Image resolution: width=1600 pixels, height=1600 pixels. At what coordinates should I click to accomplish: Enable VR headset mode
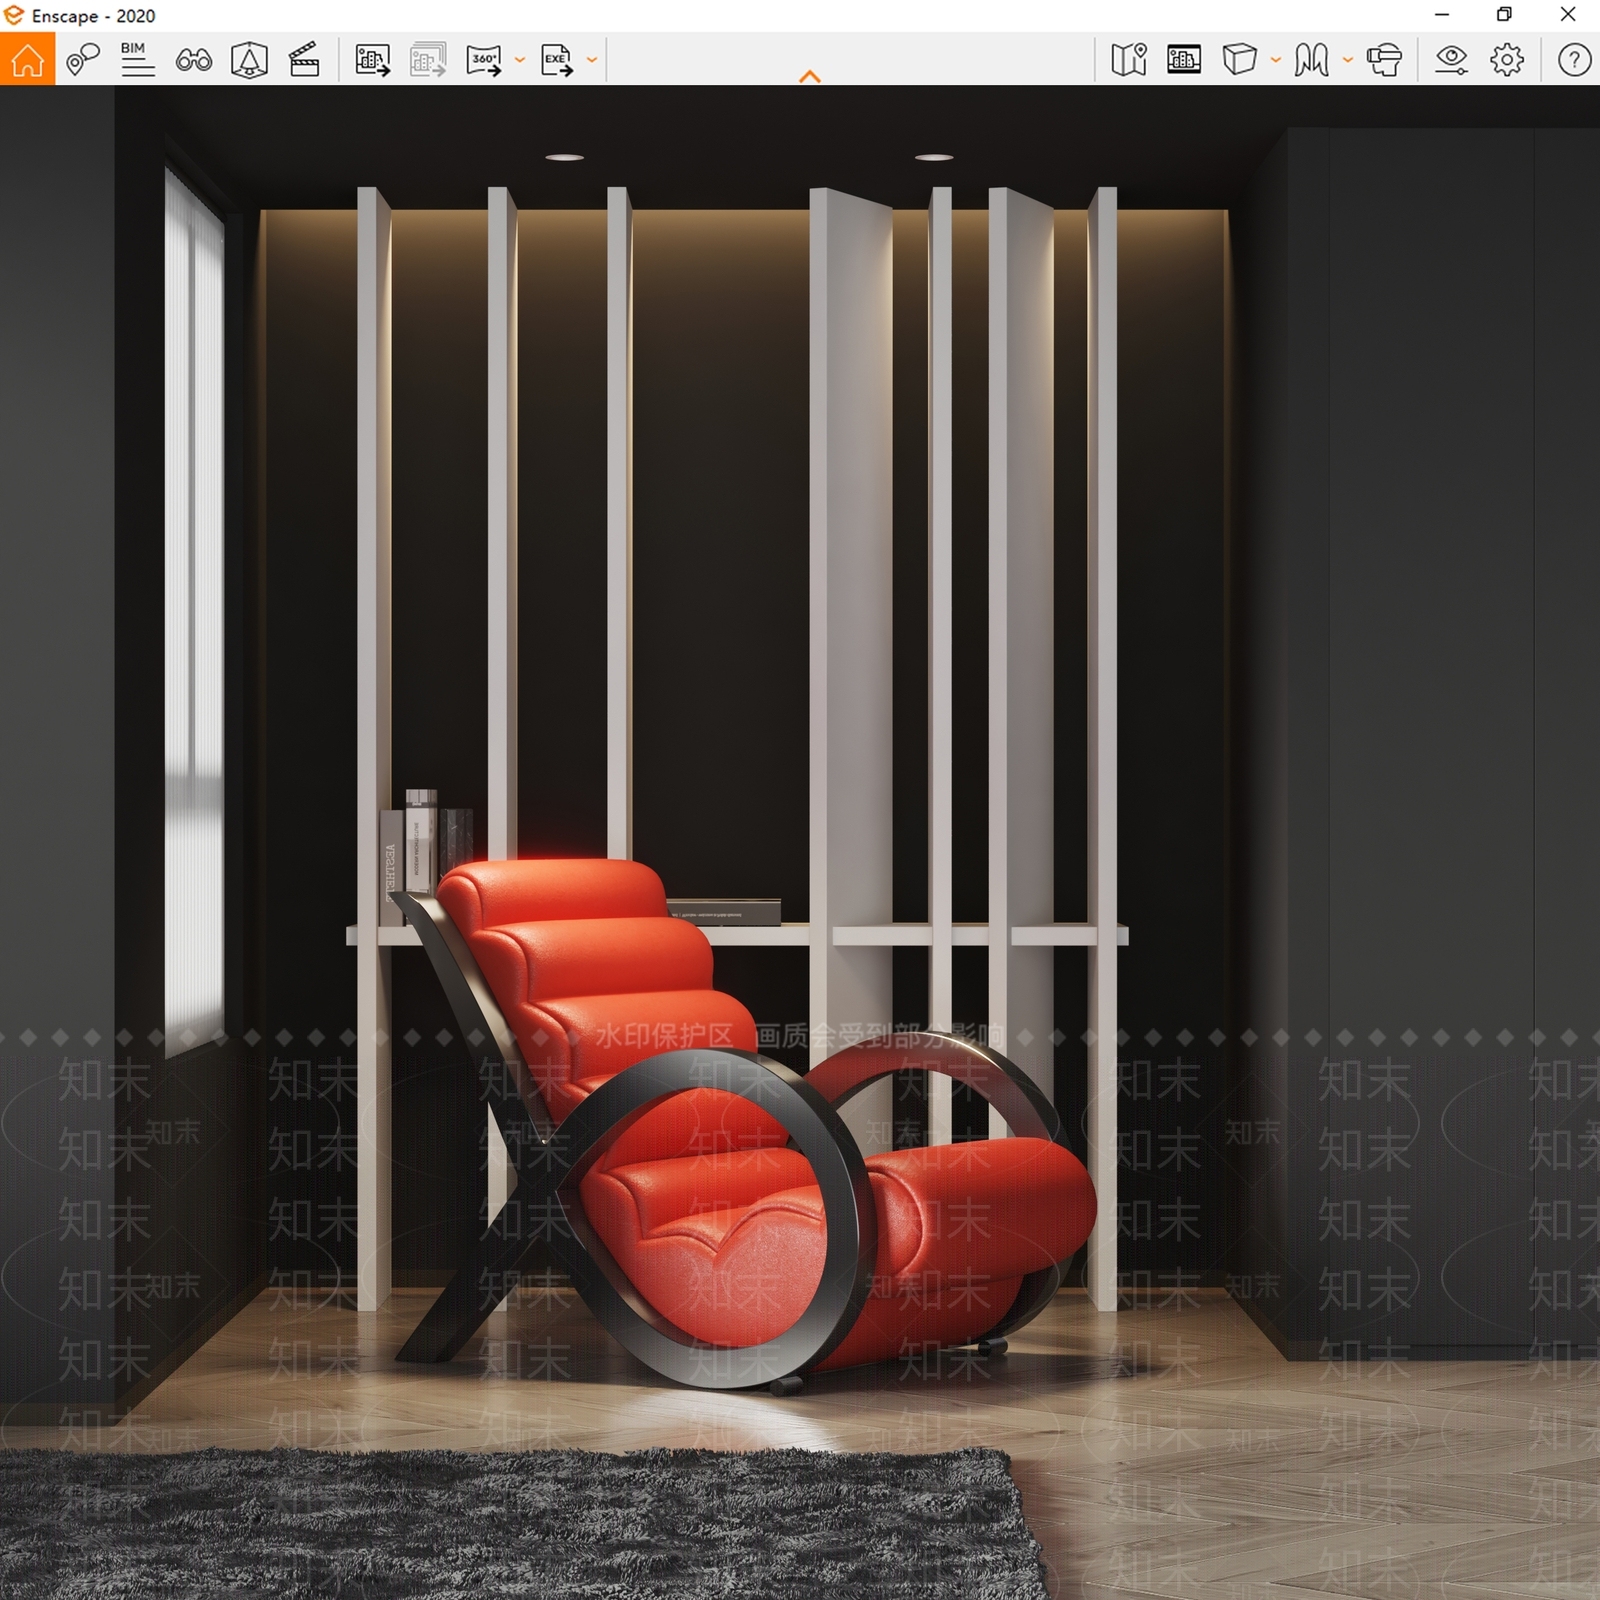(x=1384, y=60)
